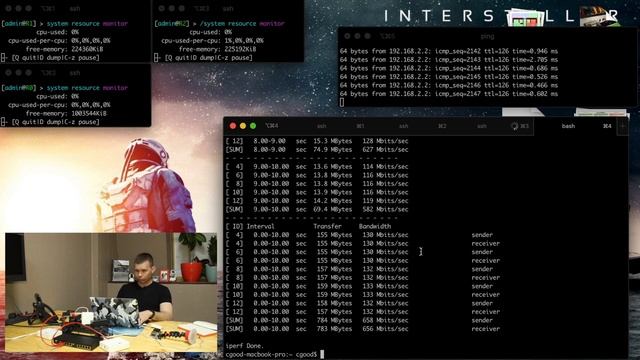This screenshot has width=640, height=360.
Task: Click cpu-used-per-cpu 1%,0%,0%,0% in R2 window
Action: 212,41
